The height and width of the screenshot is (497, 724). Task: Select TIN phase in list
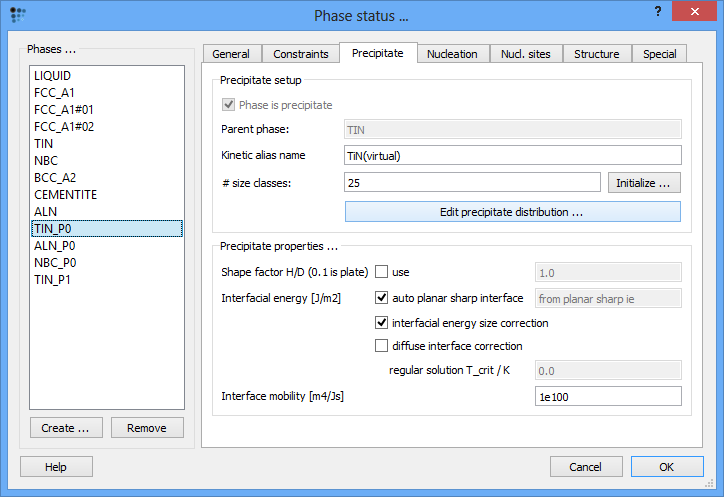[107, 144]
